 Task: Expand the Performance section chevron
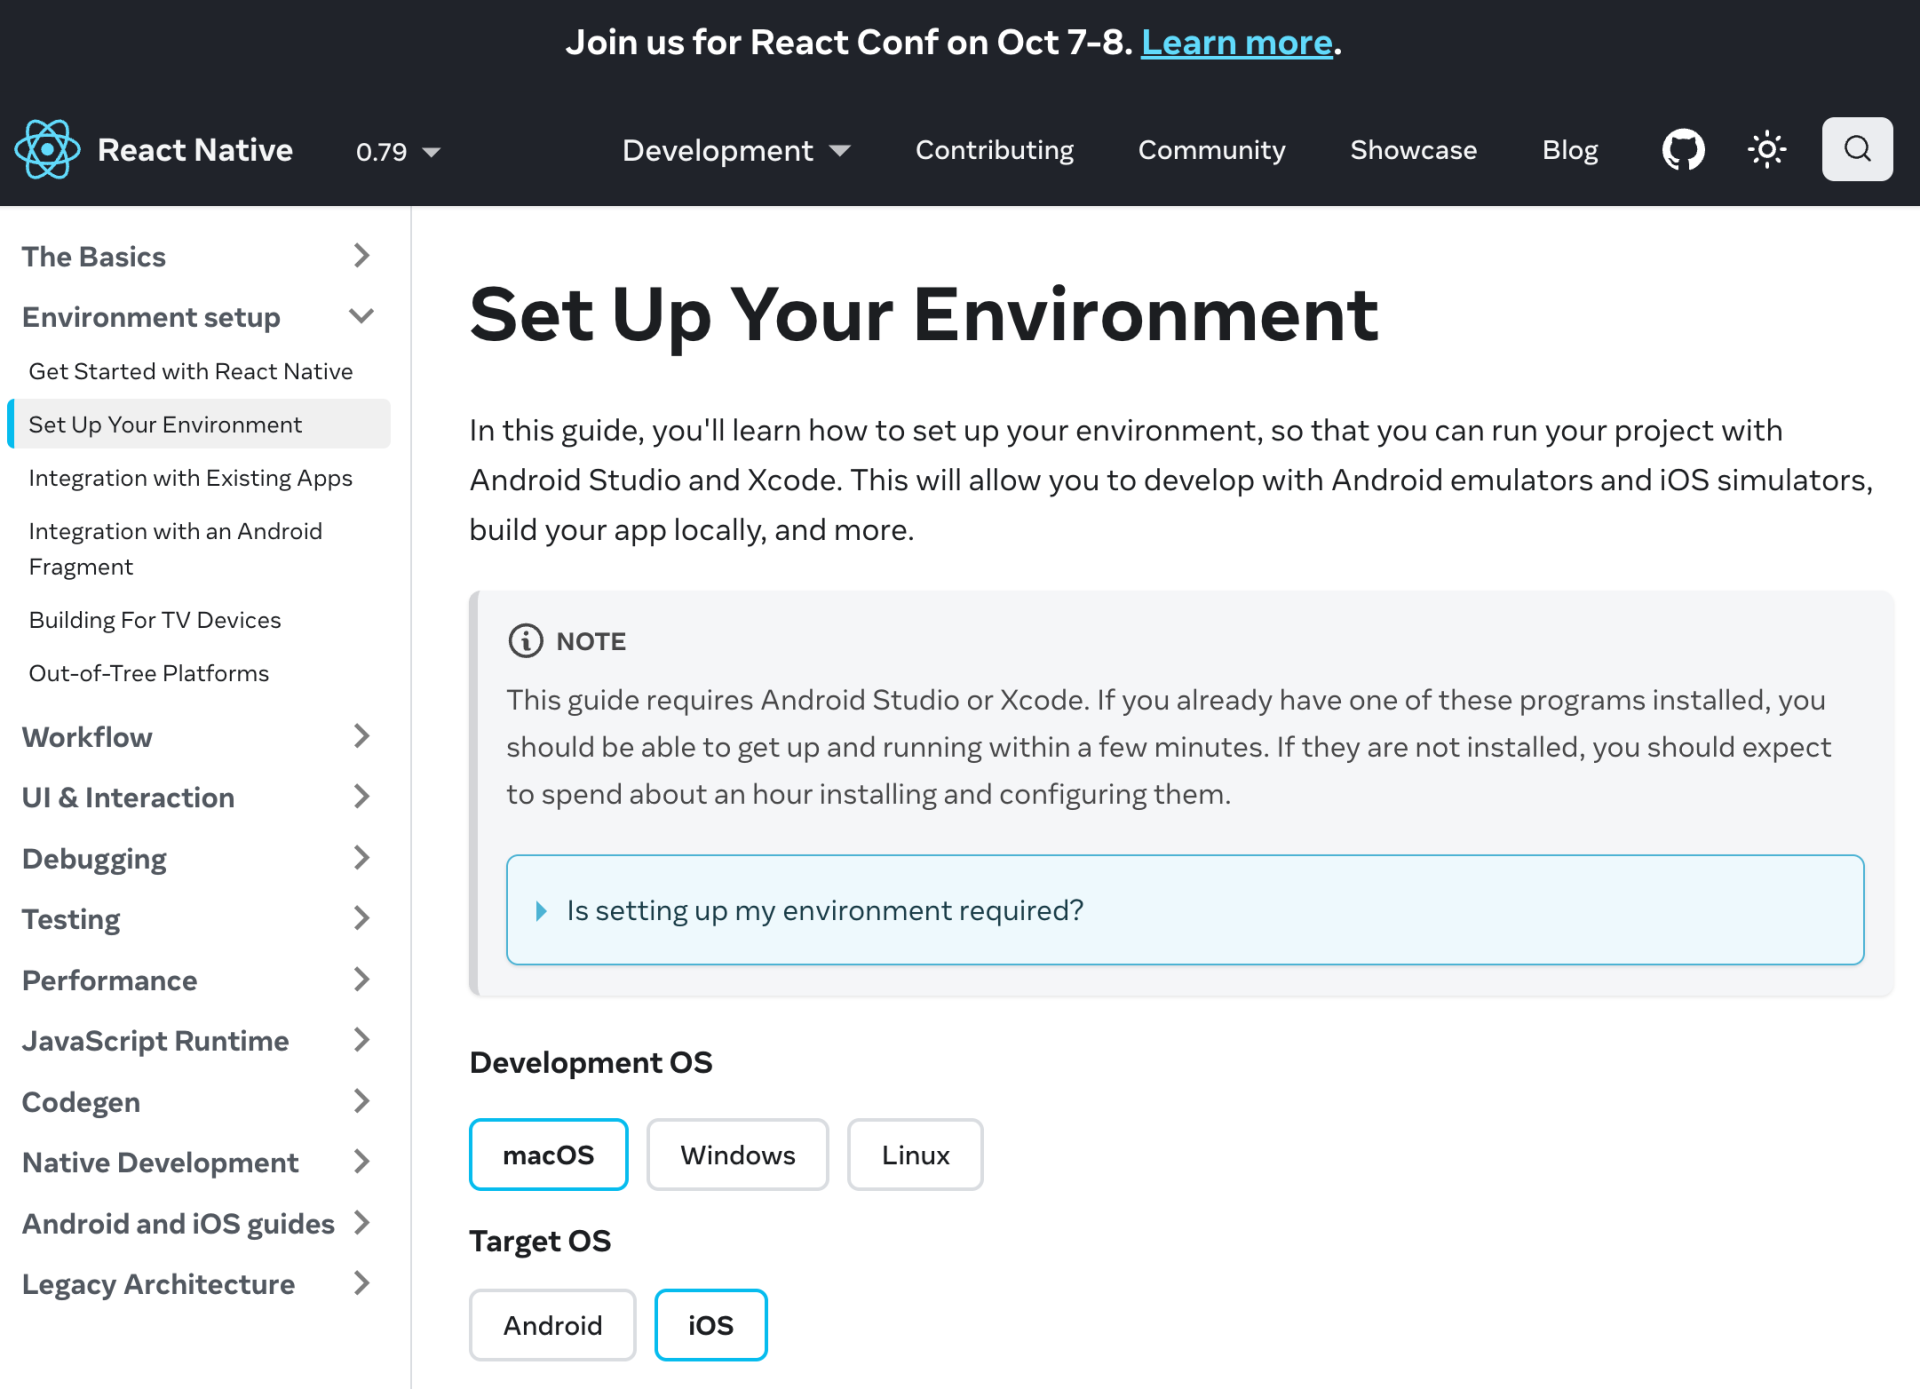pyautogui.click(x=362, y=980)
